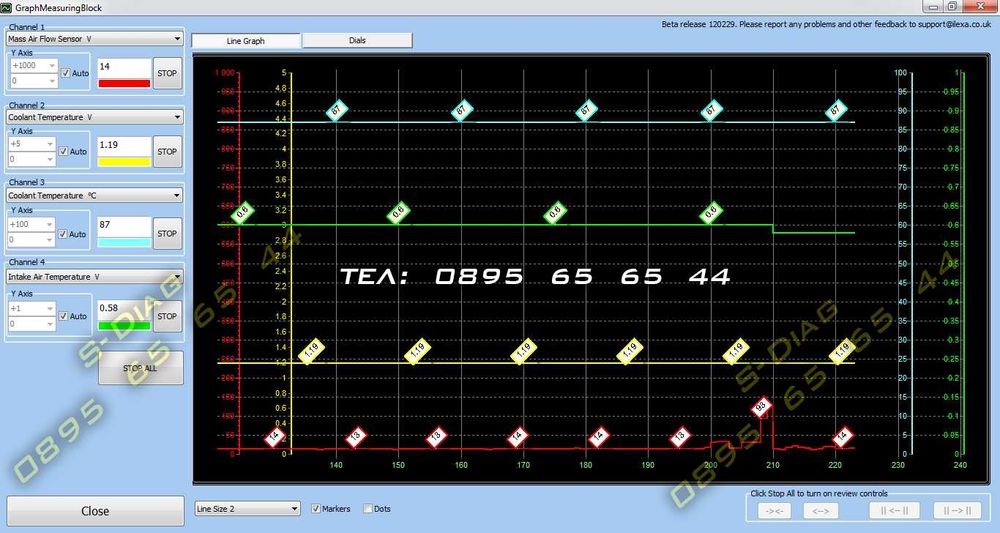Click the Channel 4 value field showing 0.58
1000x533 pixels.
pos(124,309)
